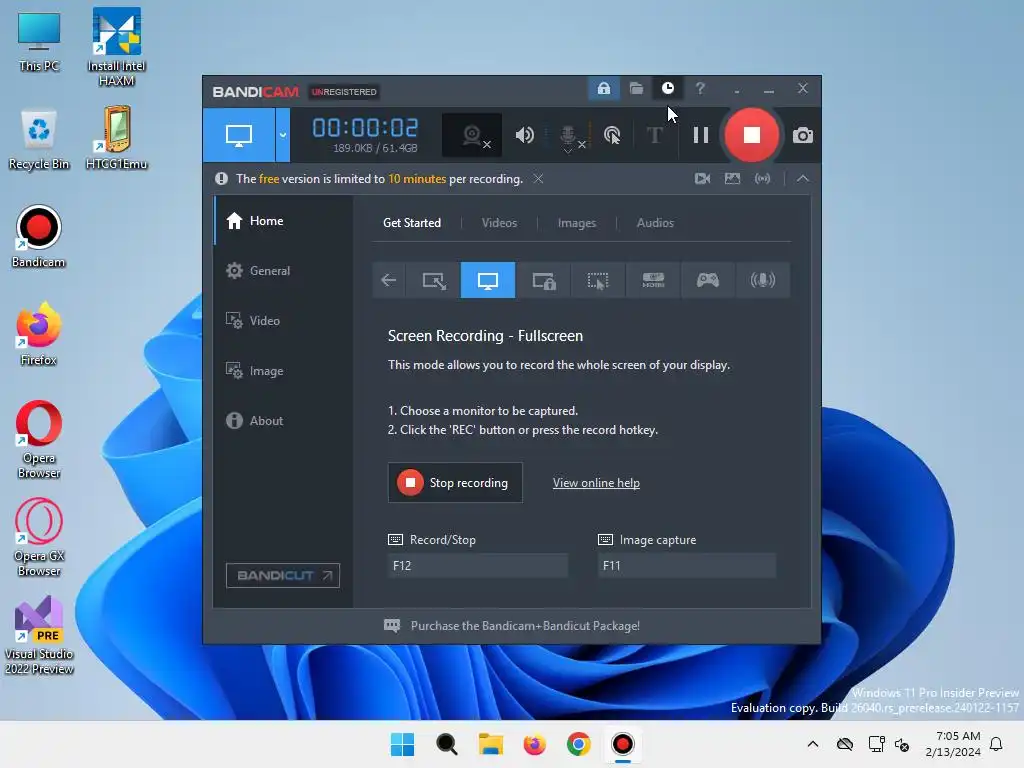Image resolution: width=1024 pixels, height=768 pixels.
Task: Open the Bandicam desktop shortcut
Action: pyautogui.click(x=39, y=236)
